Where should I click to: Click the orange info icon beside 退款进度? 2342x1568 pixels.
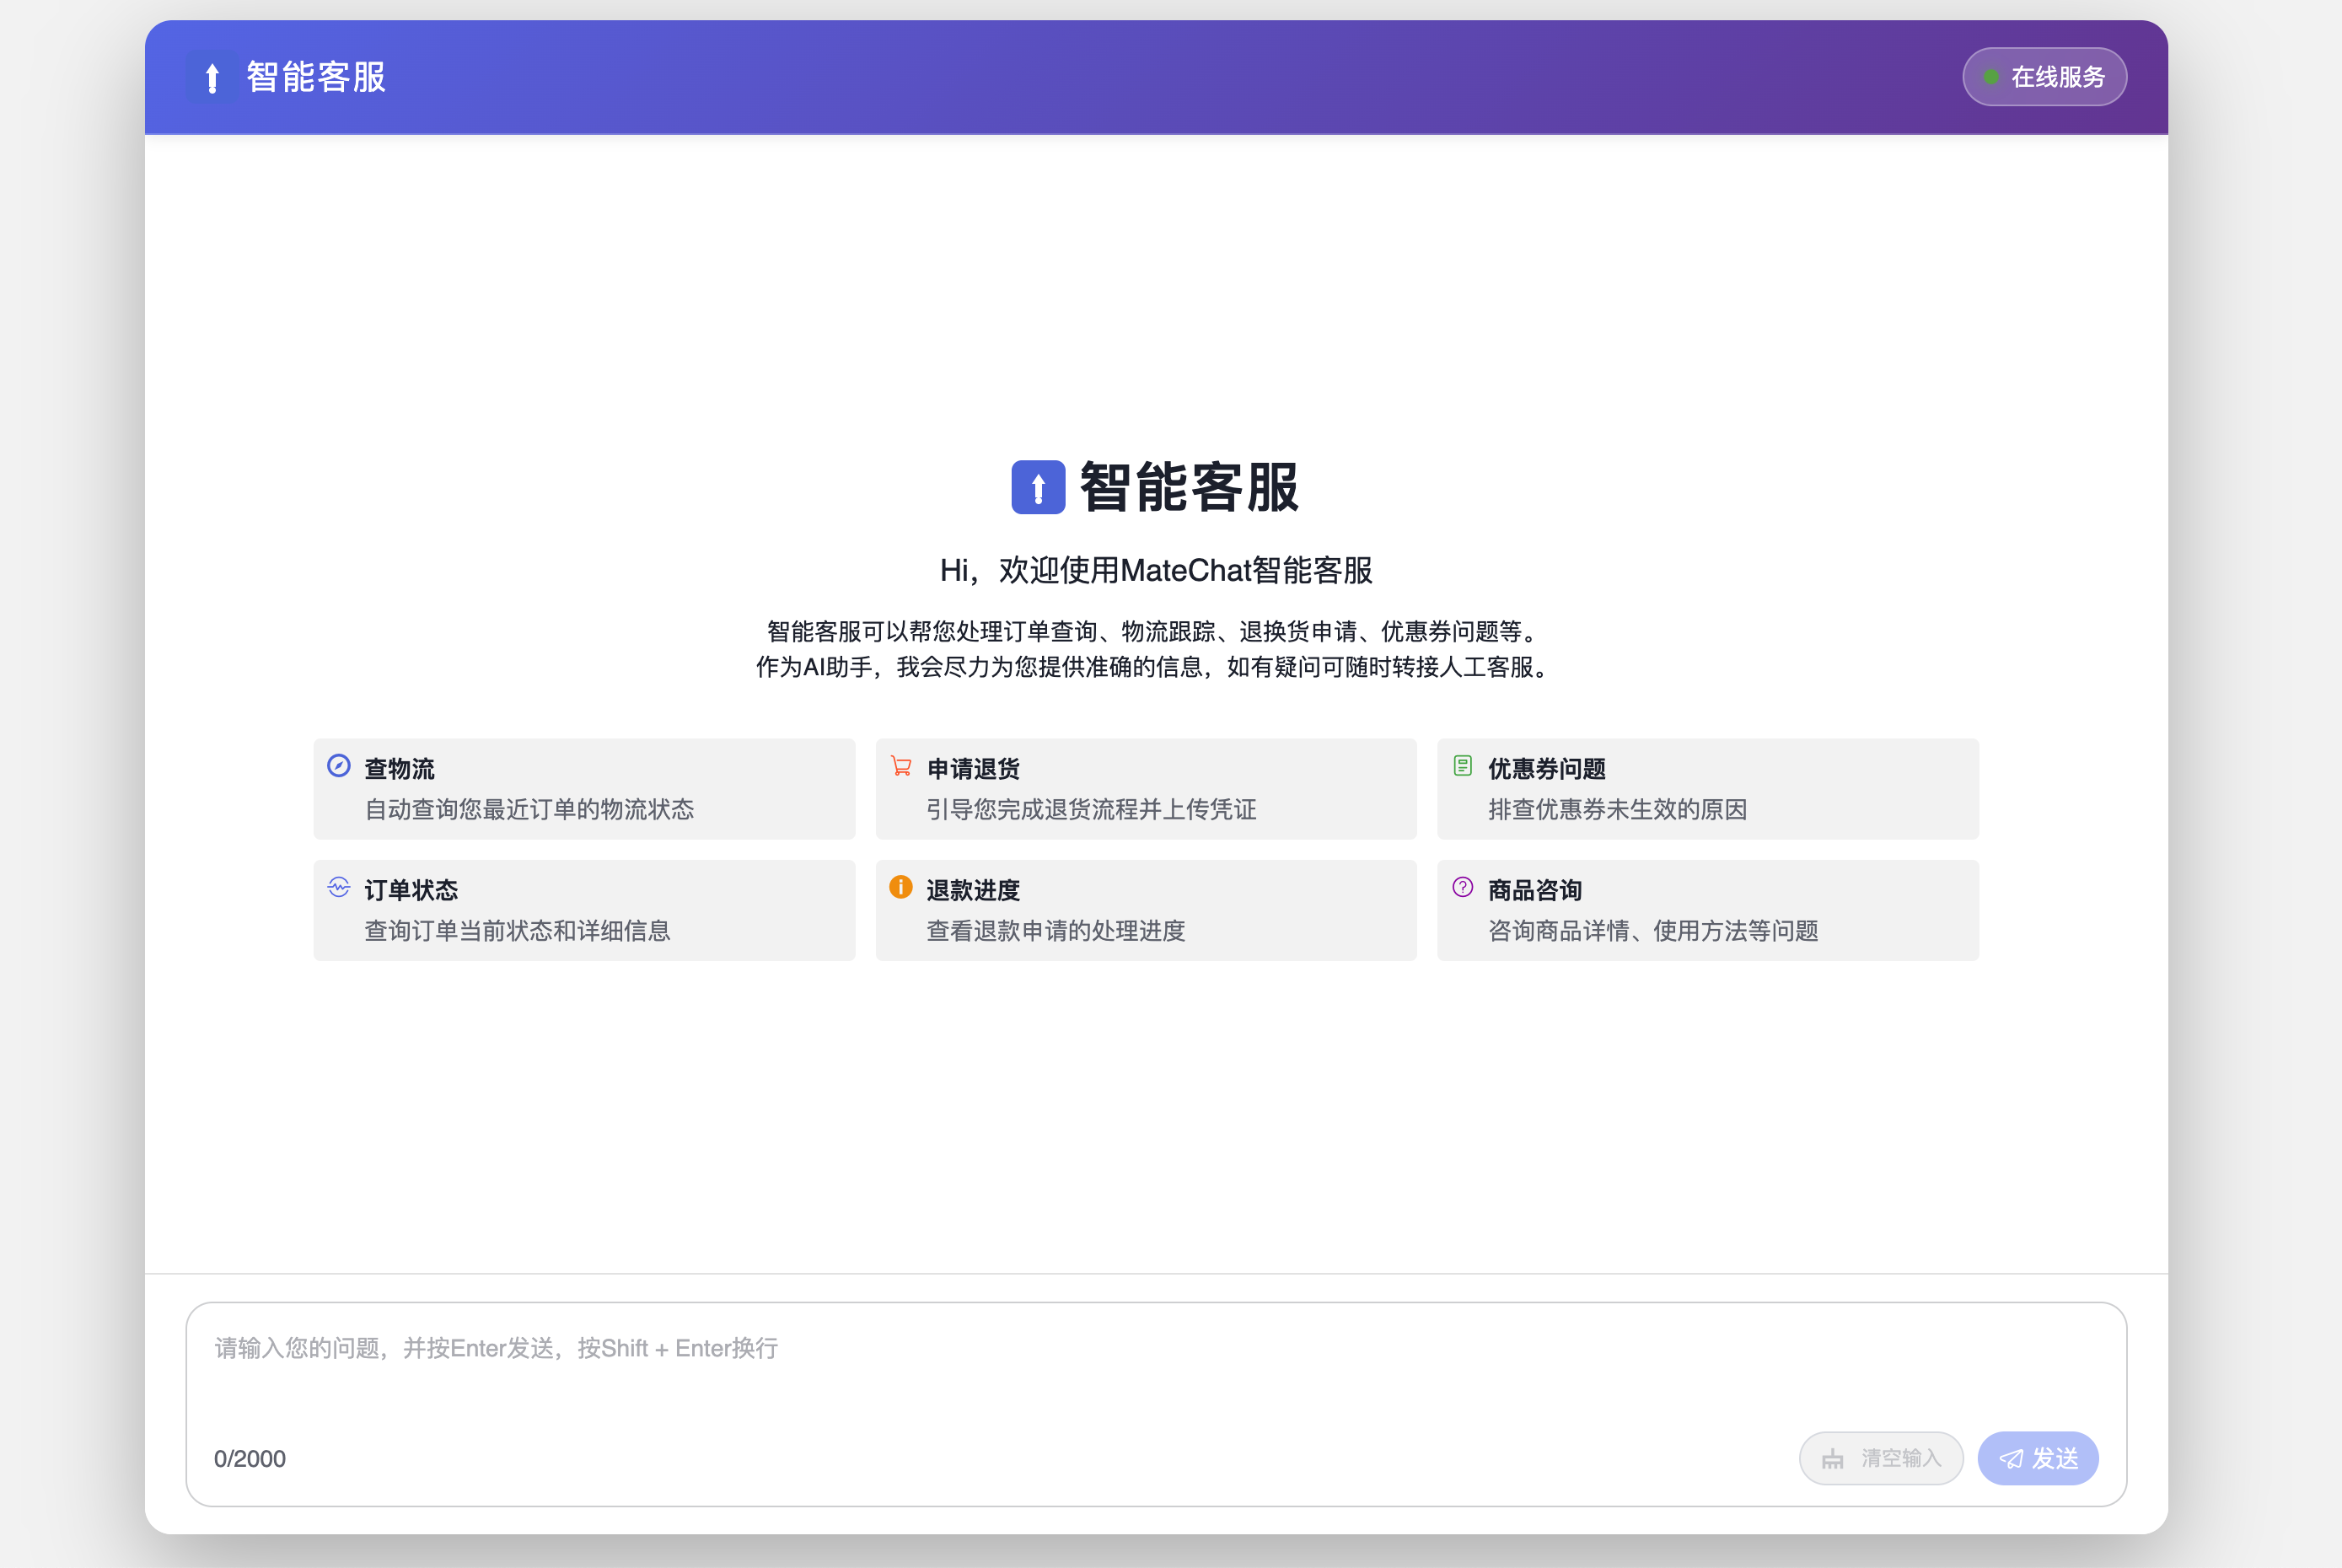pos(901,887)
